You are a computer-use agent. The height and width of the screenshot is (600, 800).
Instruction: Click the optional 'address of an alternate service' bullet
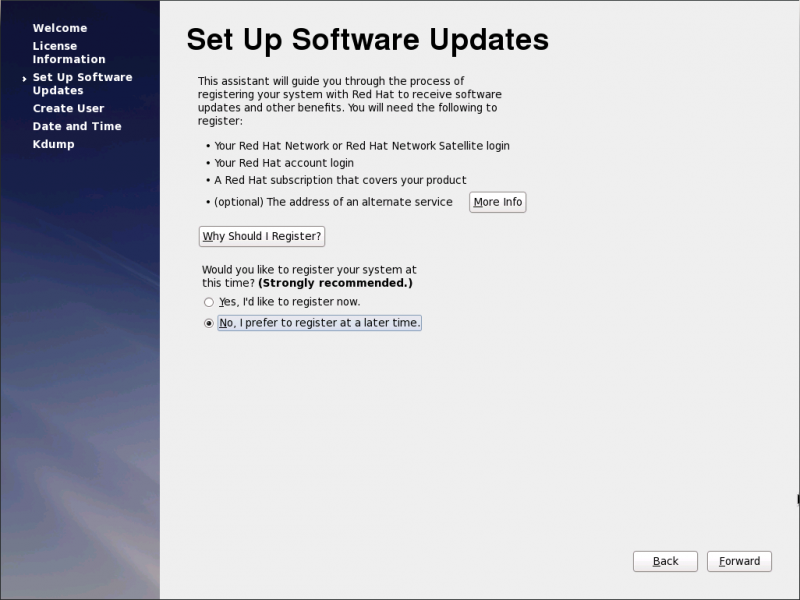point(333,202)
